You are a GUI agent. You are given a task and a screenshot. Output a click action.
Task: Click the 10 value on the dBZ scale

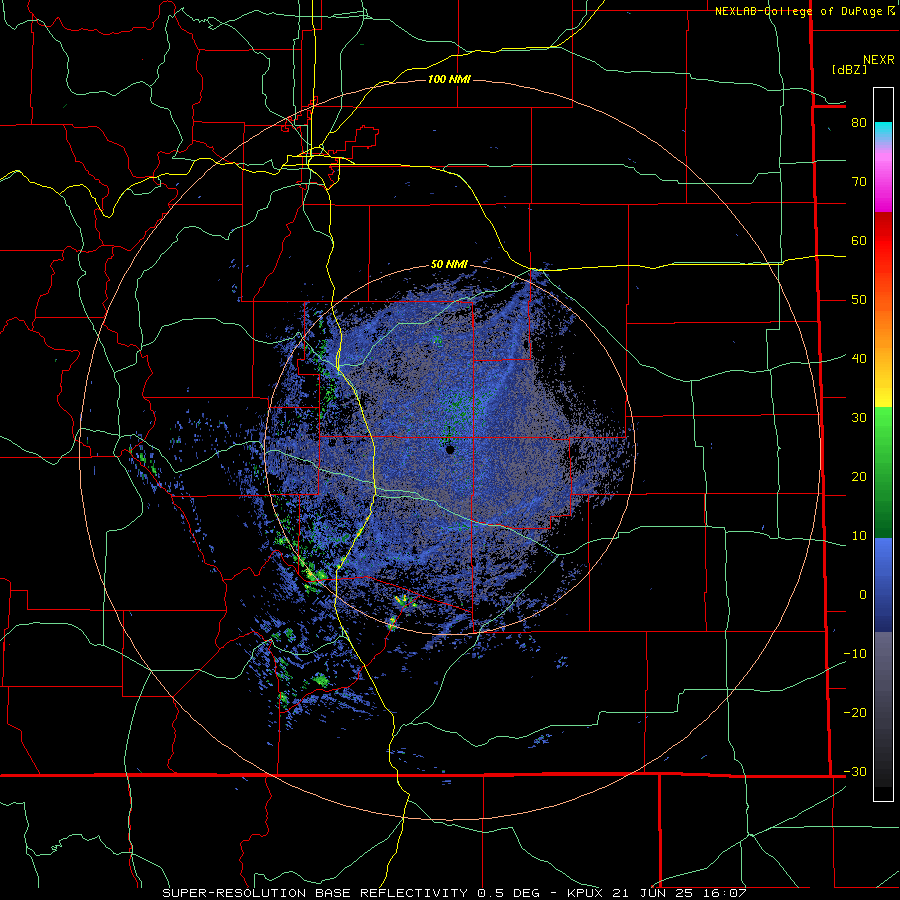[859, 536]
